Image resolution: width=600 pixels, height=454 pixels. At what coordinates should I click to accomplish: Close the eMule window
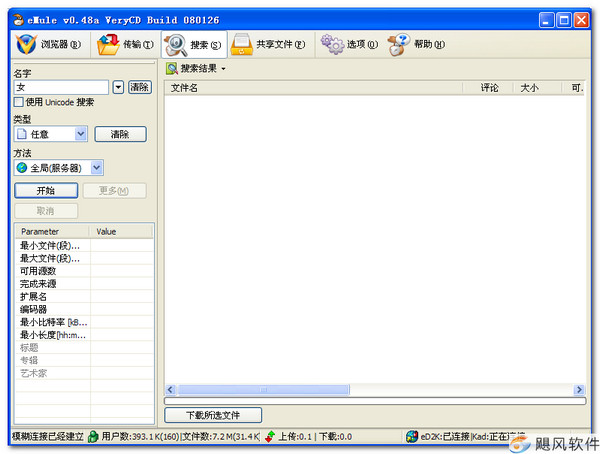click(581, 20)
